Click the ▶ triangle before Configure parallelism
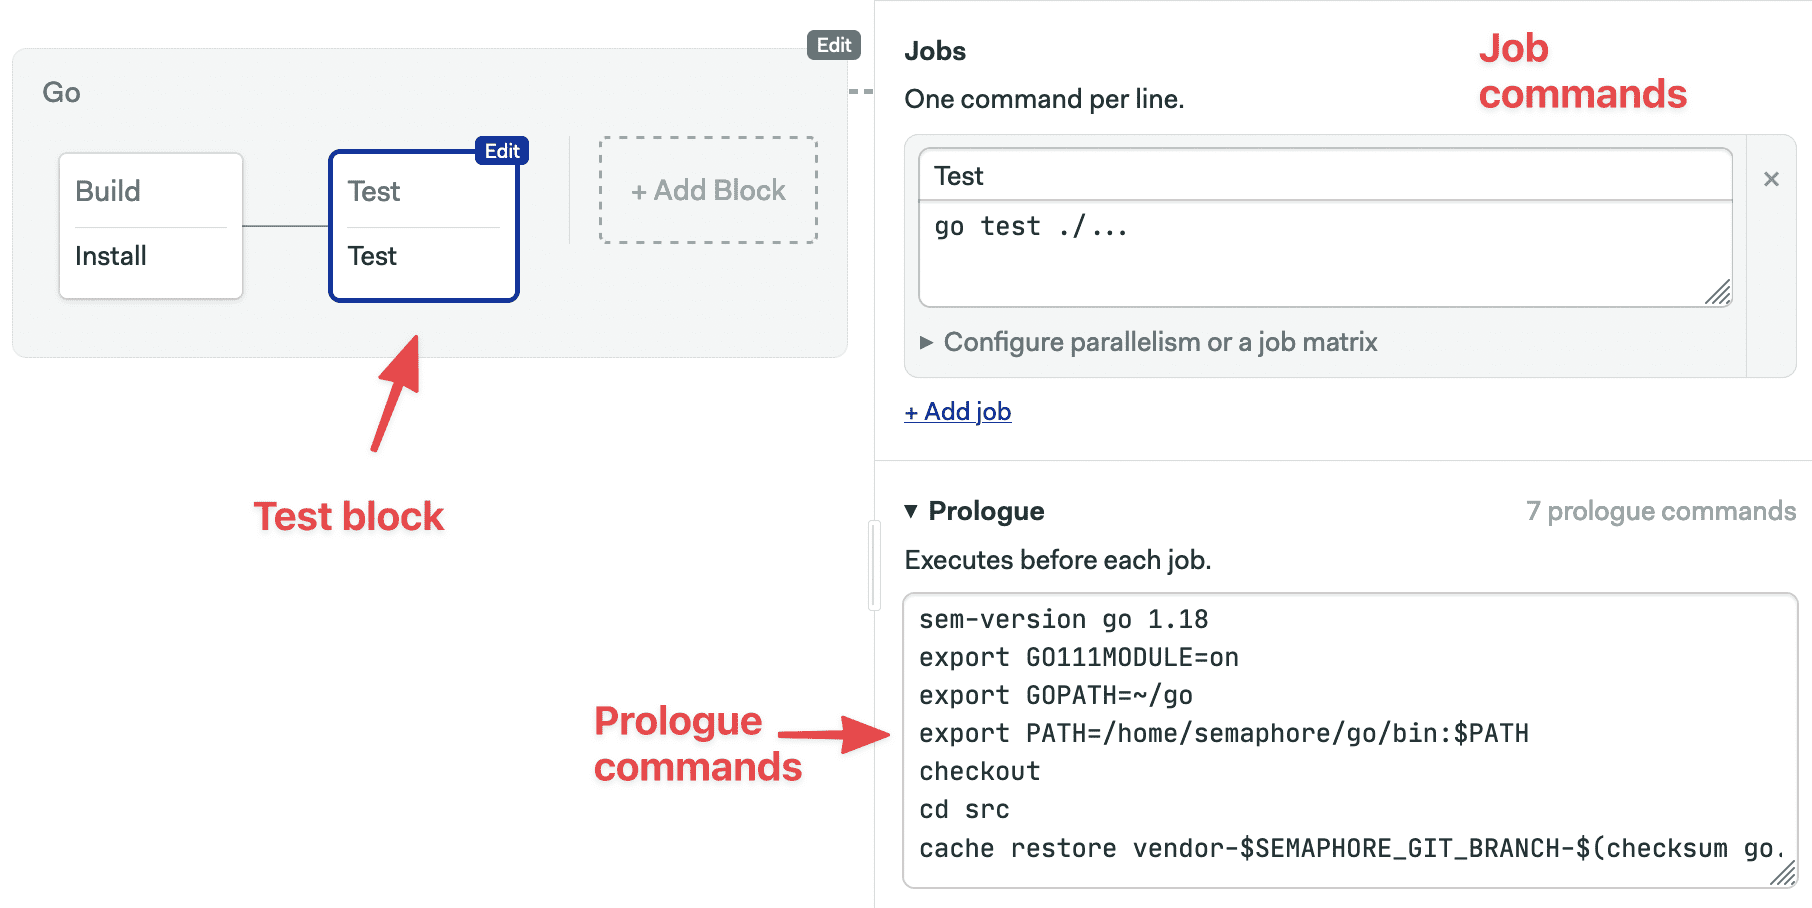 [x=925, y=342]
